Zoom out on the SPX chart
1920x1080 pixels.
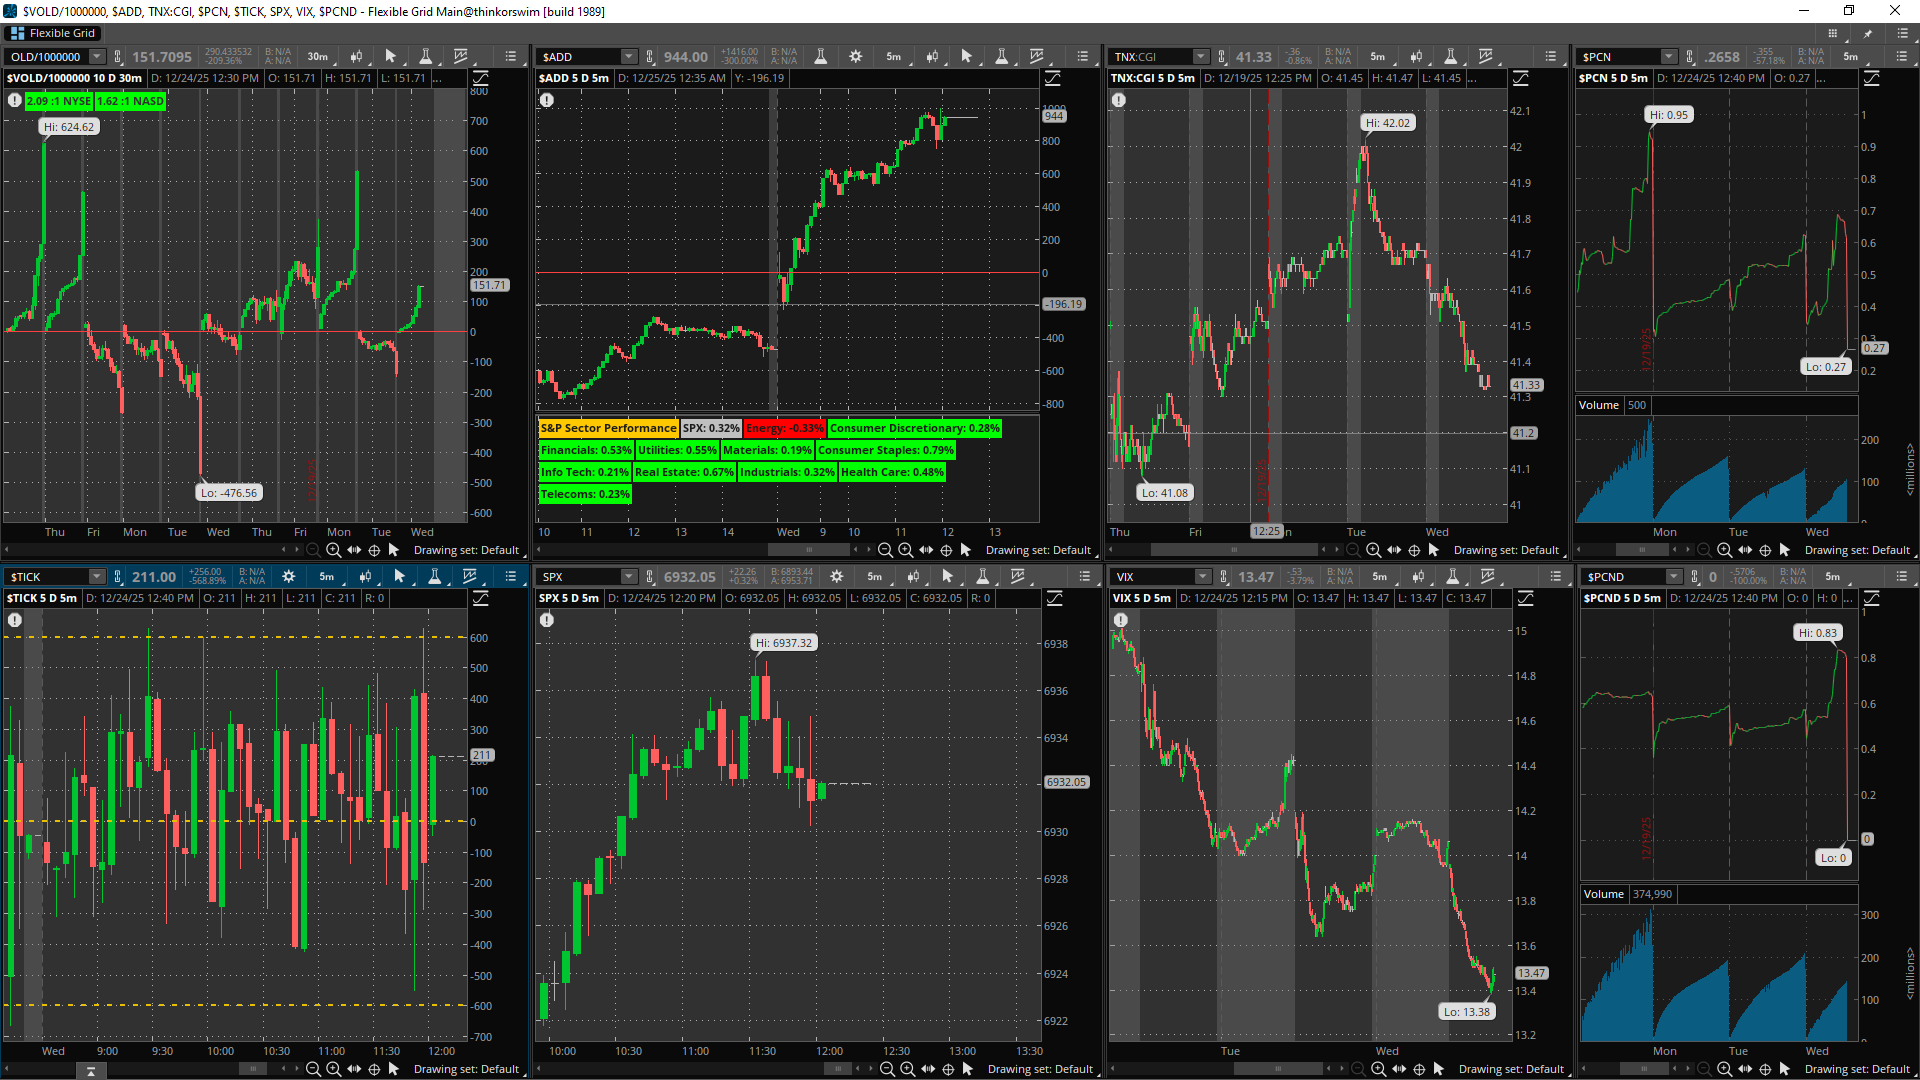pos(886,1069)
